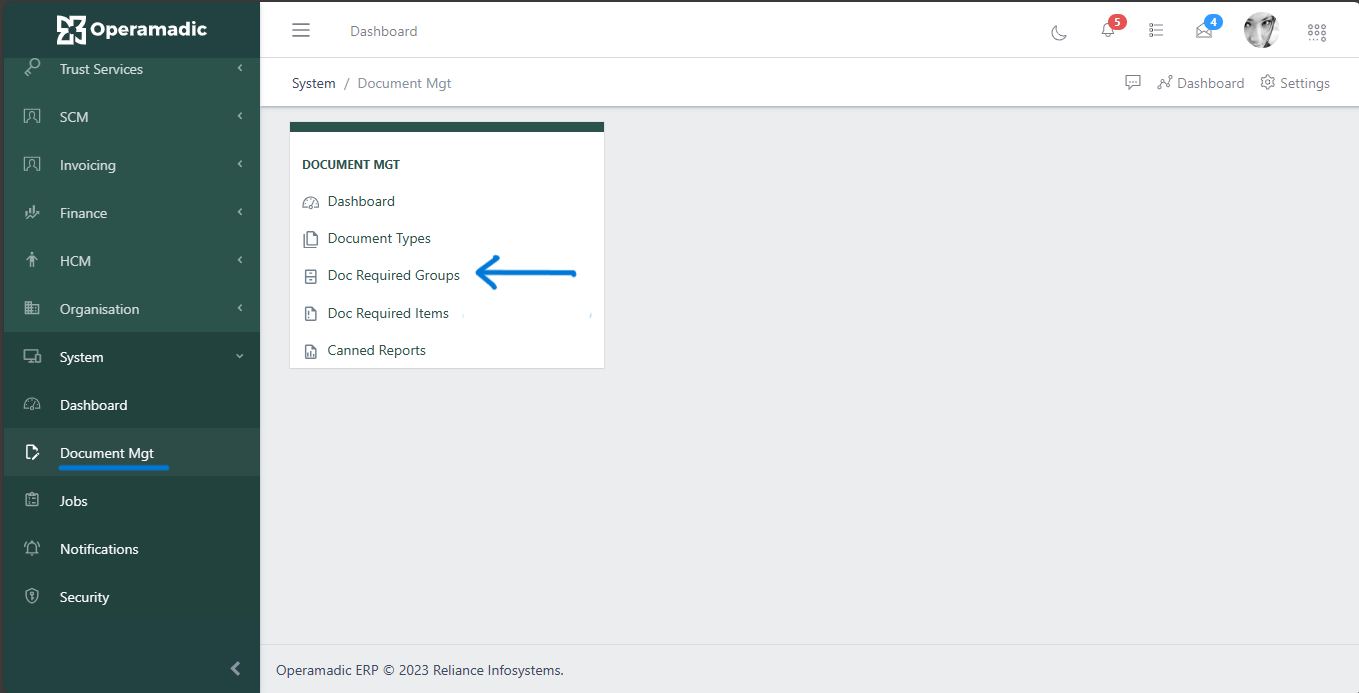
Task: Open Doc Required Items link
Action: point(388,314)
